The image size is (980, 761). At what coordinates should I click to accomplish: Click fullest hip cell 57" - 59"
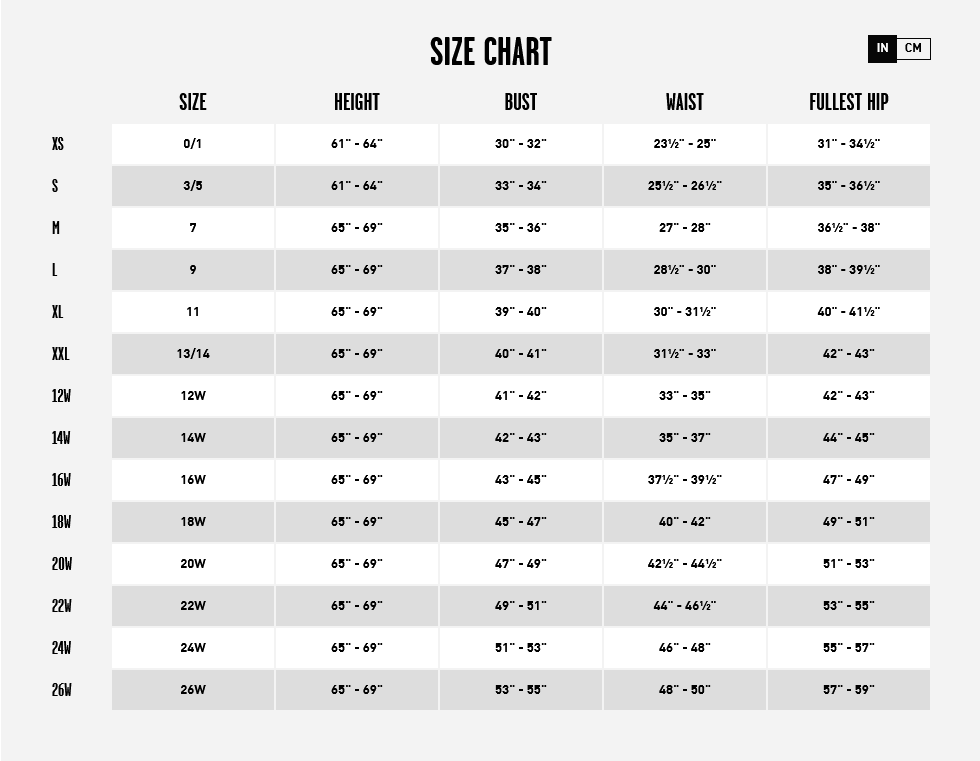849,690
